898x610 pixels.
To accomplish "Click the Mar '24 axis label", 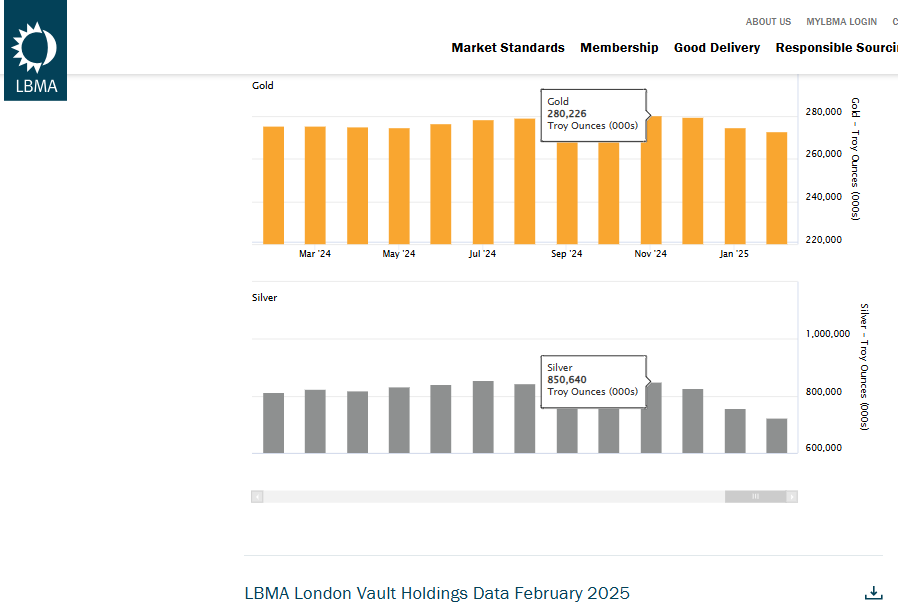I will (x=315, y=254).
